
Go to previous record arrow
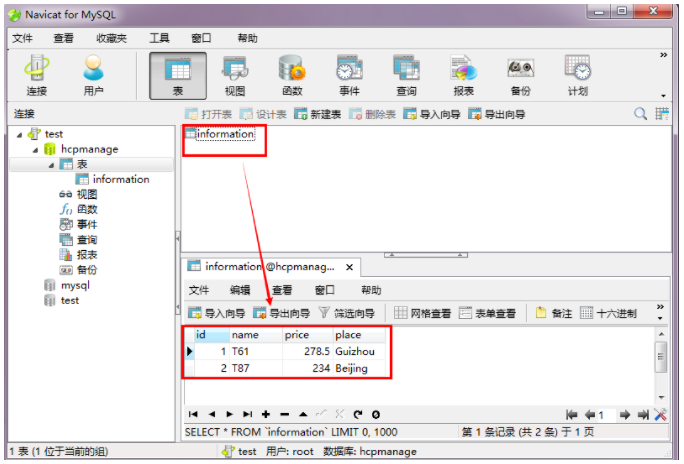[212, 414]
